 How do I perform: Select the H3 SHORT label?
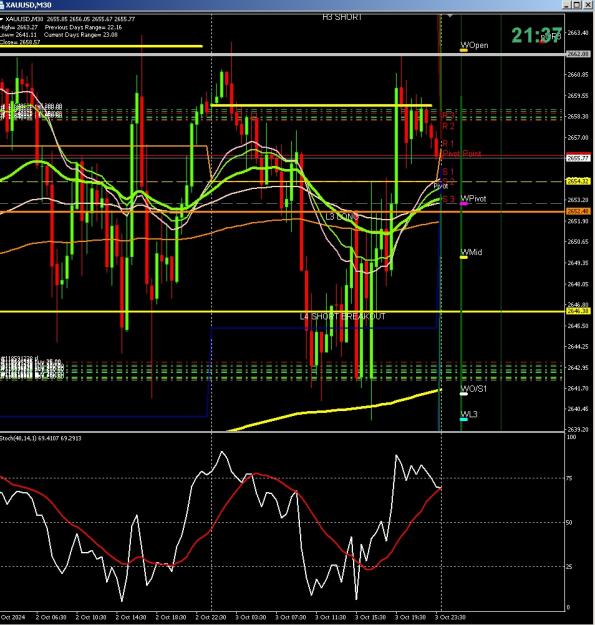[342, 17]
